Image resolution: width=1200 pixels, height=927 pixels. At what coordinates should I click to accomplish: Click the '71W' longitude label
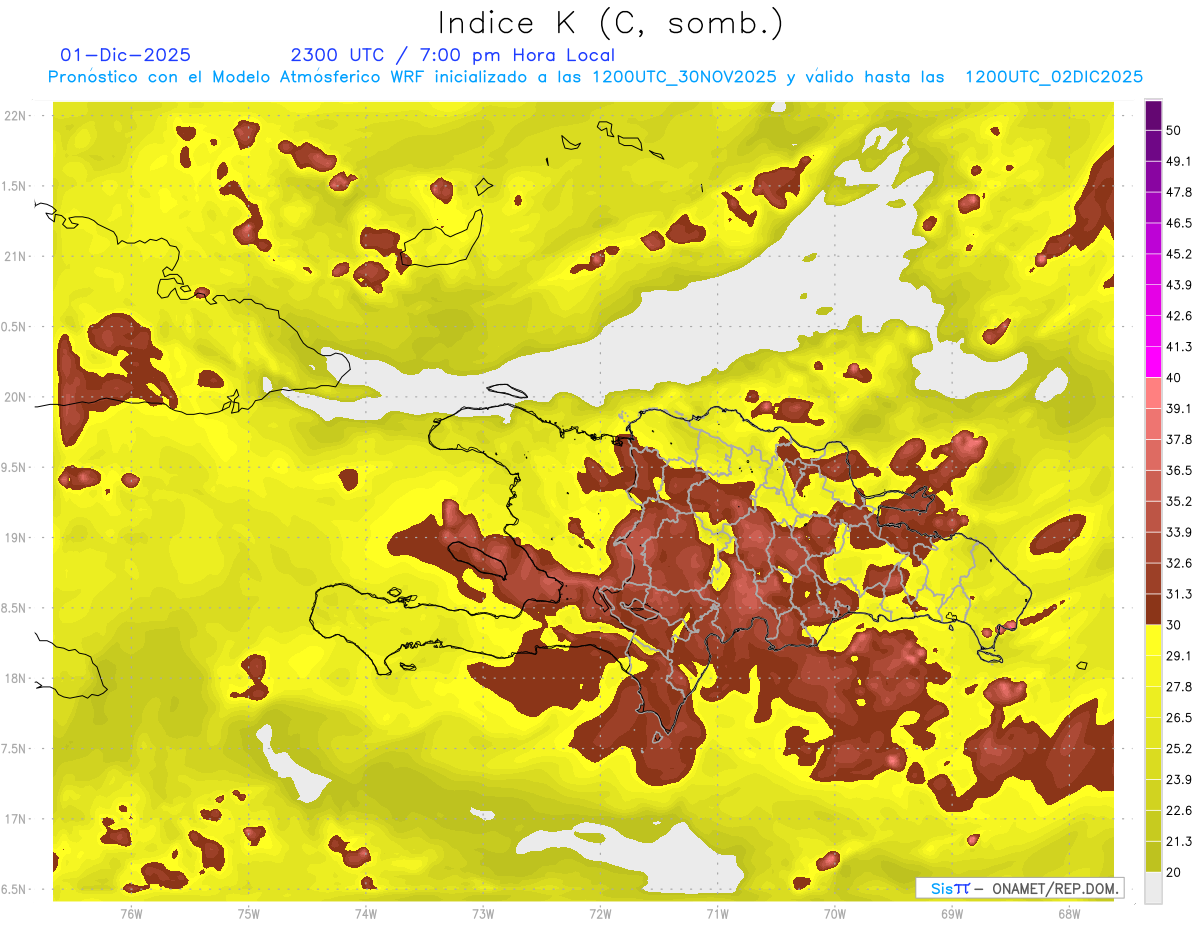(717, 914)
